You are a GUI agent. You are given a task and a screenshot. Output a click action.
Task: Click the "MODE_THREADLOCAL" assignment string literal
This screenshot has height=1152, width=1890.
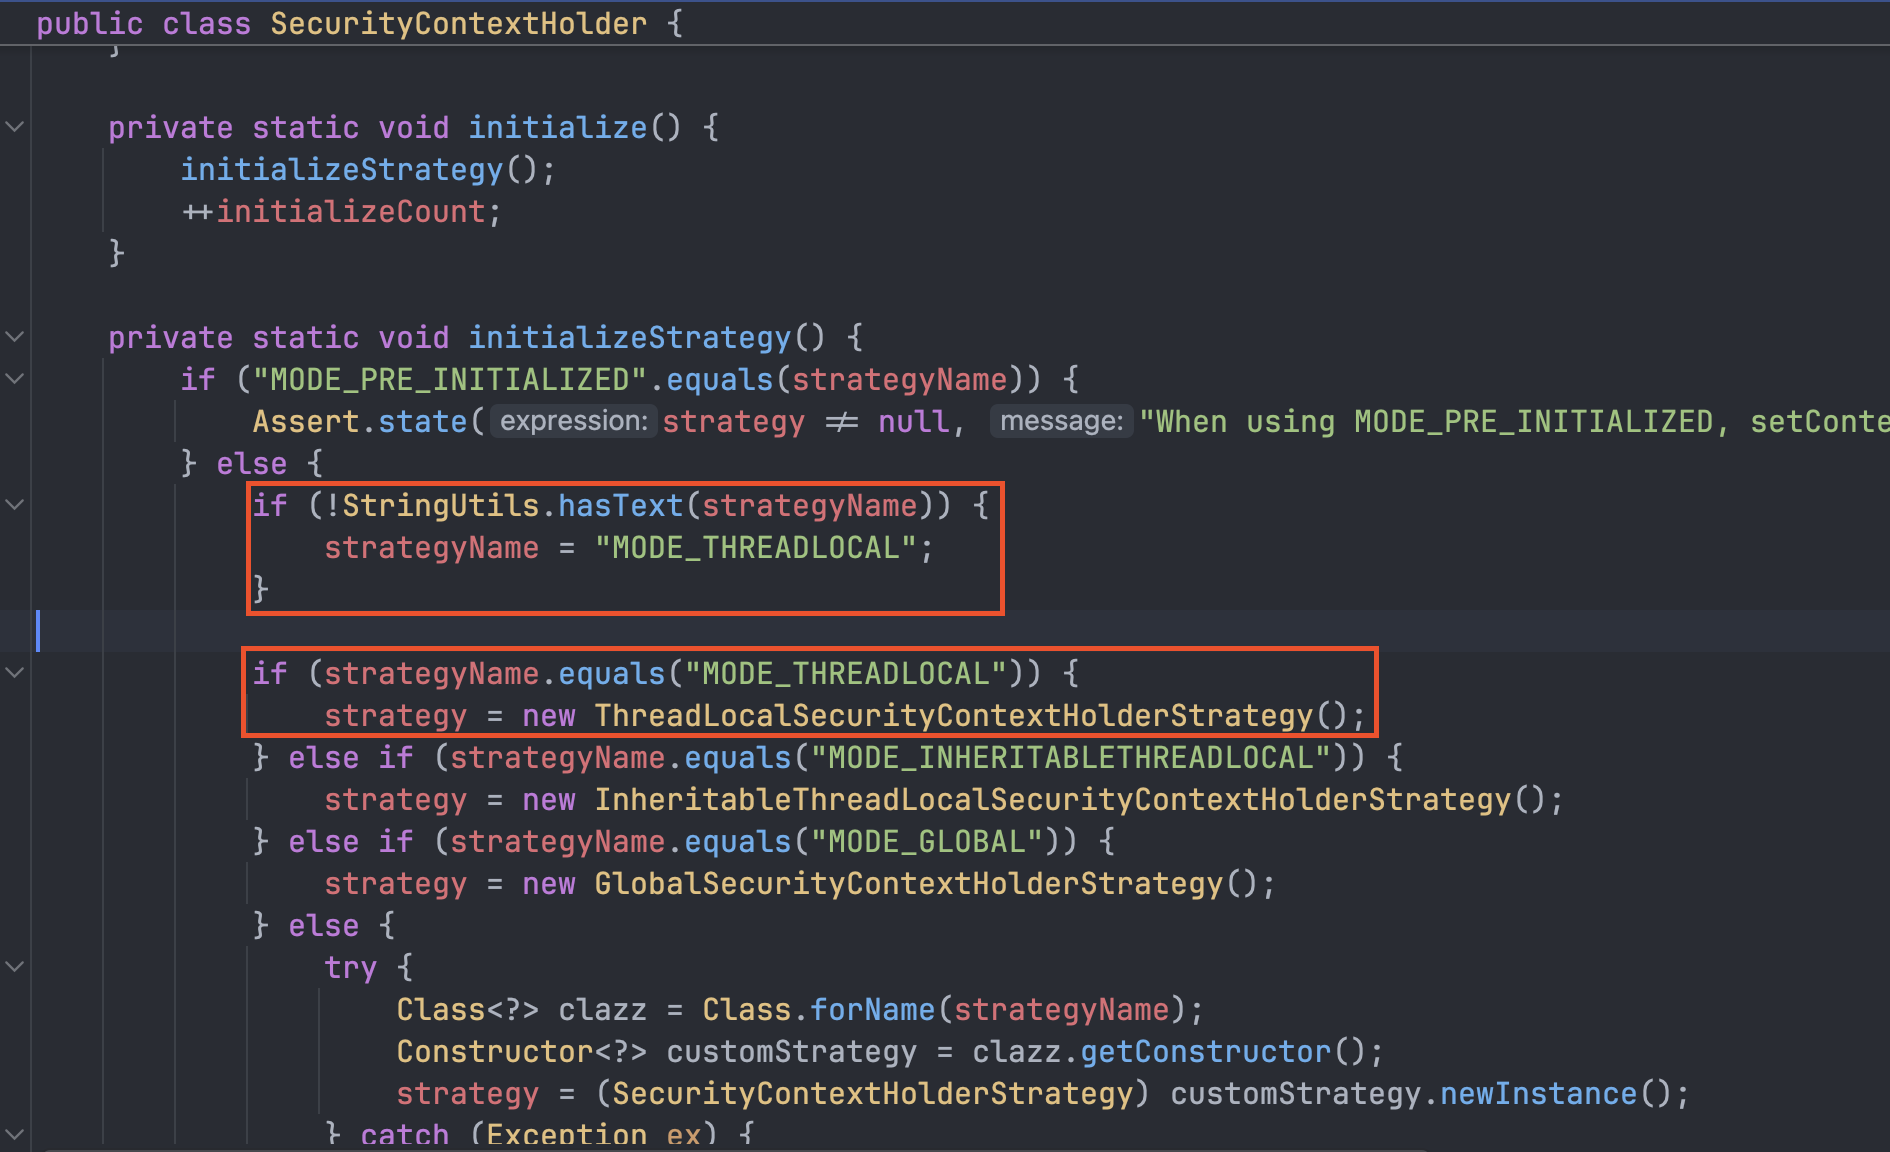pos(756,547)
